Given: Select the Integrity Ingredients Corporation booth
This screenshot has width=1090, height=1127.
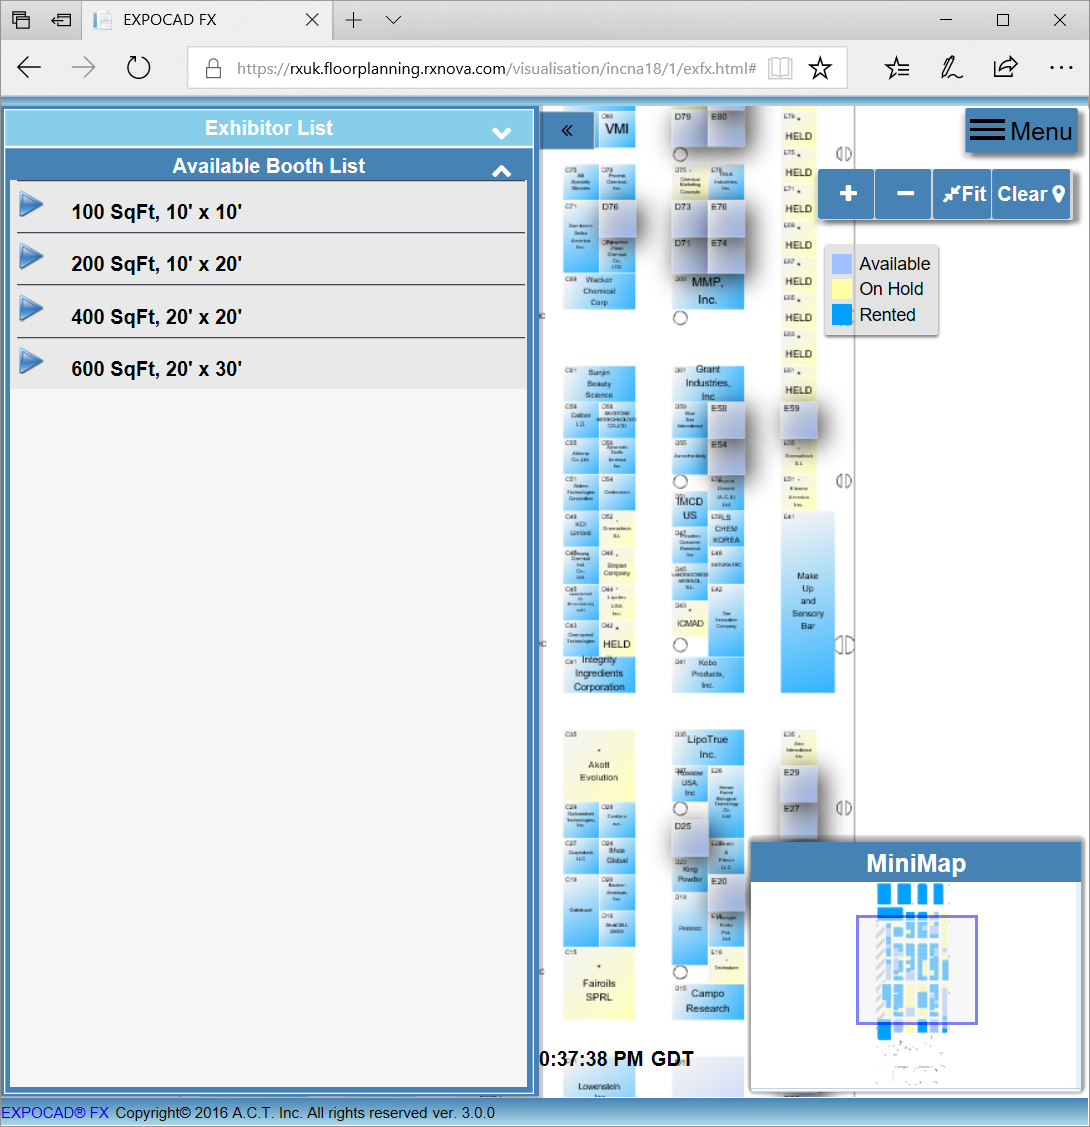Looking at the screenshot, I should pos(599,674).
